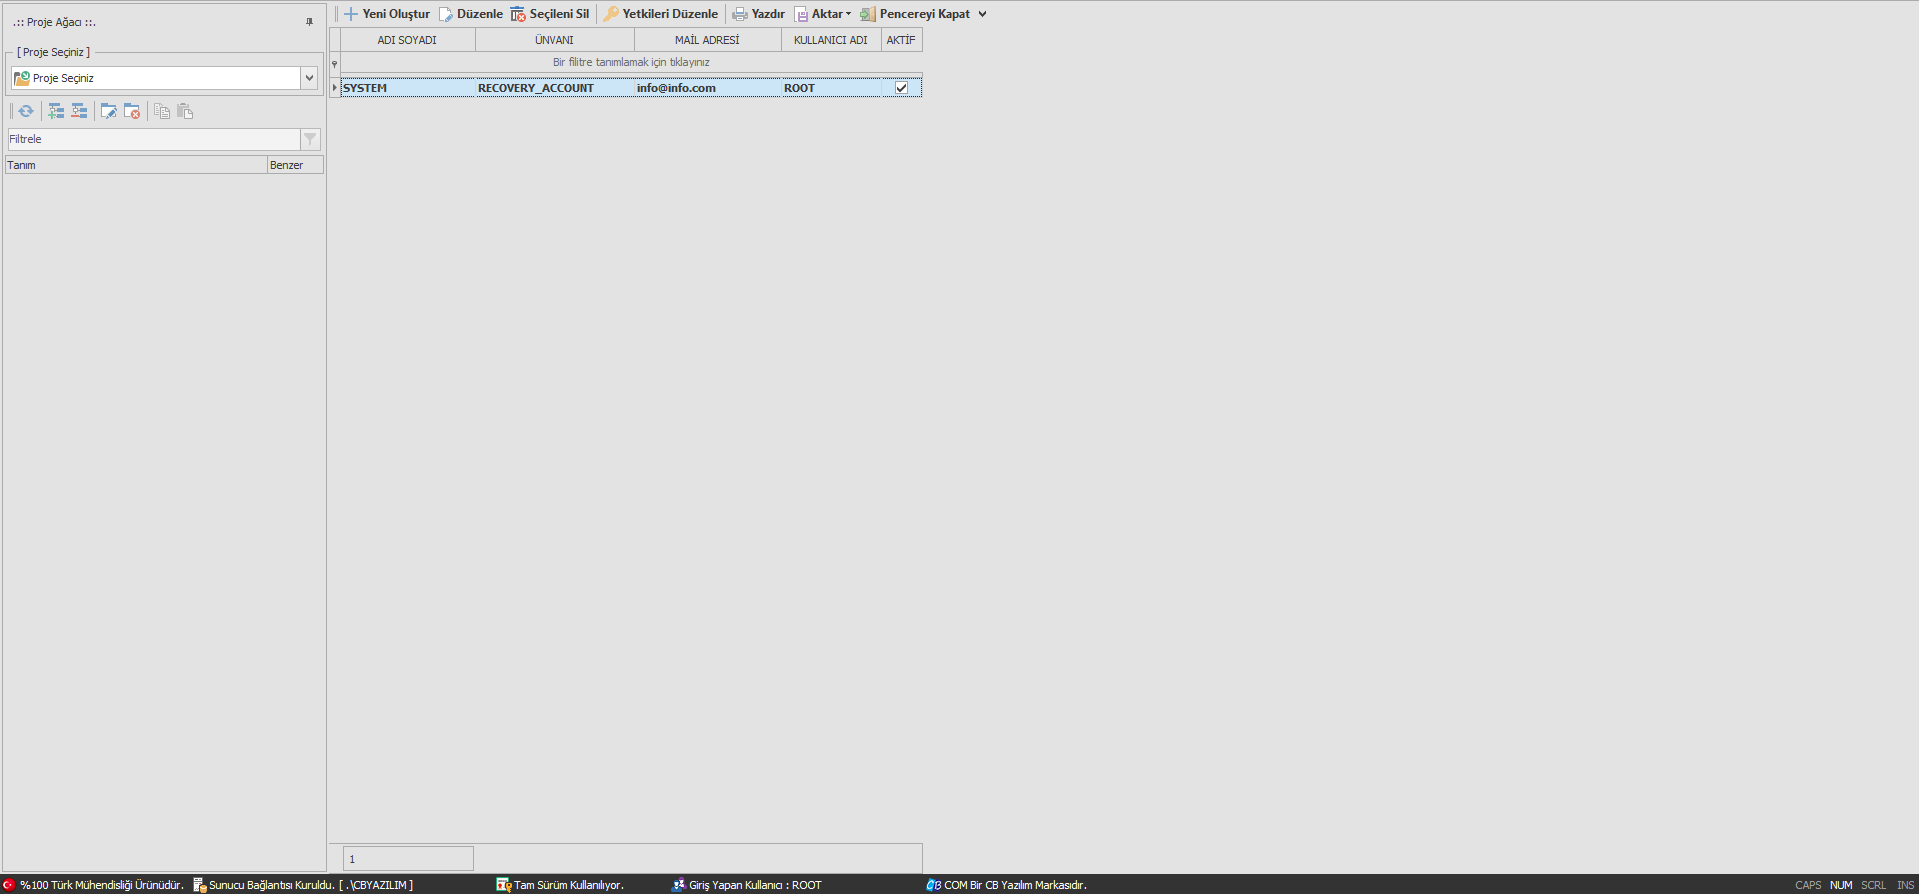Click the refresh icon in project tree toolbar
Image resolution: width=1919 pixels, height=894 pixels.
[x=26, y=111]
